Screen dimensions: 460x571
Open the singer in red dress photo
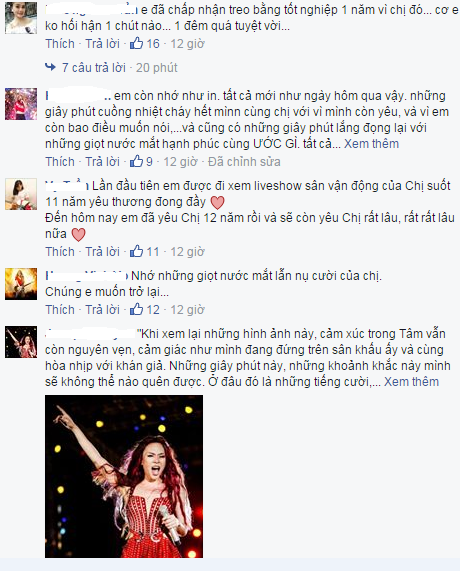click(124, 476)
